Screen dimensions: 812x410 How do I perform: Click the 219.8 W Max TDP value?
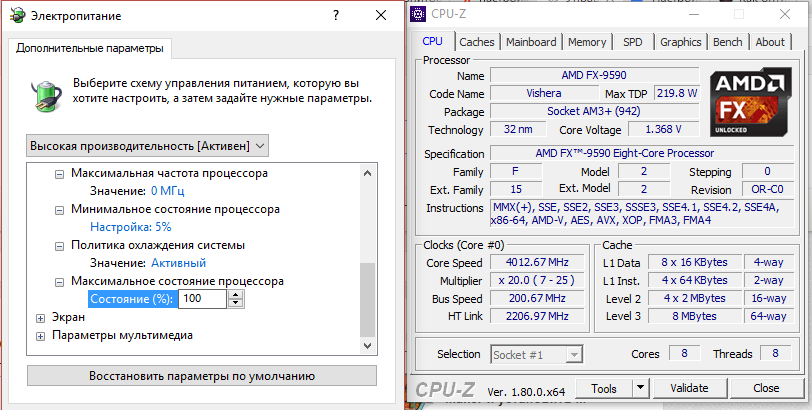676,94
